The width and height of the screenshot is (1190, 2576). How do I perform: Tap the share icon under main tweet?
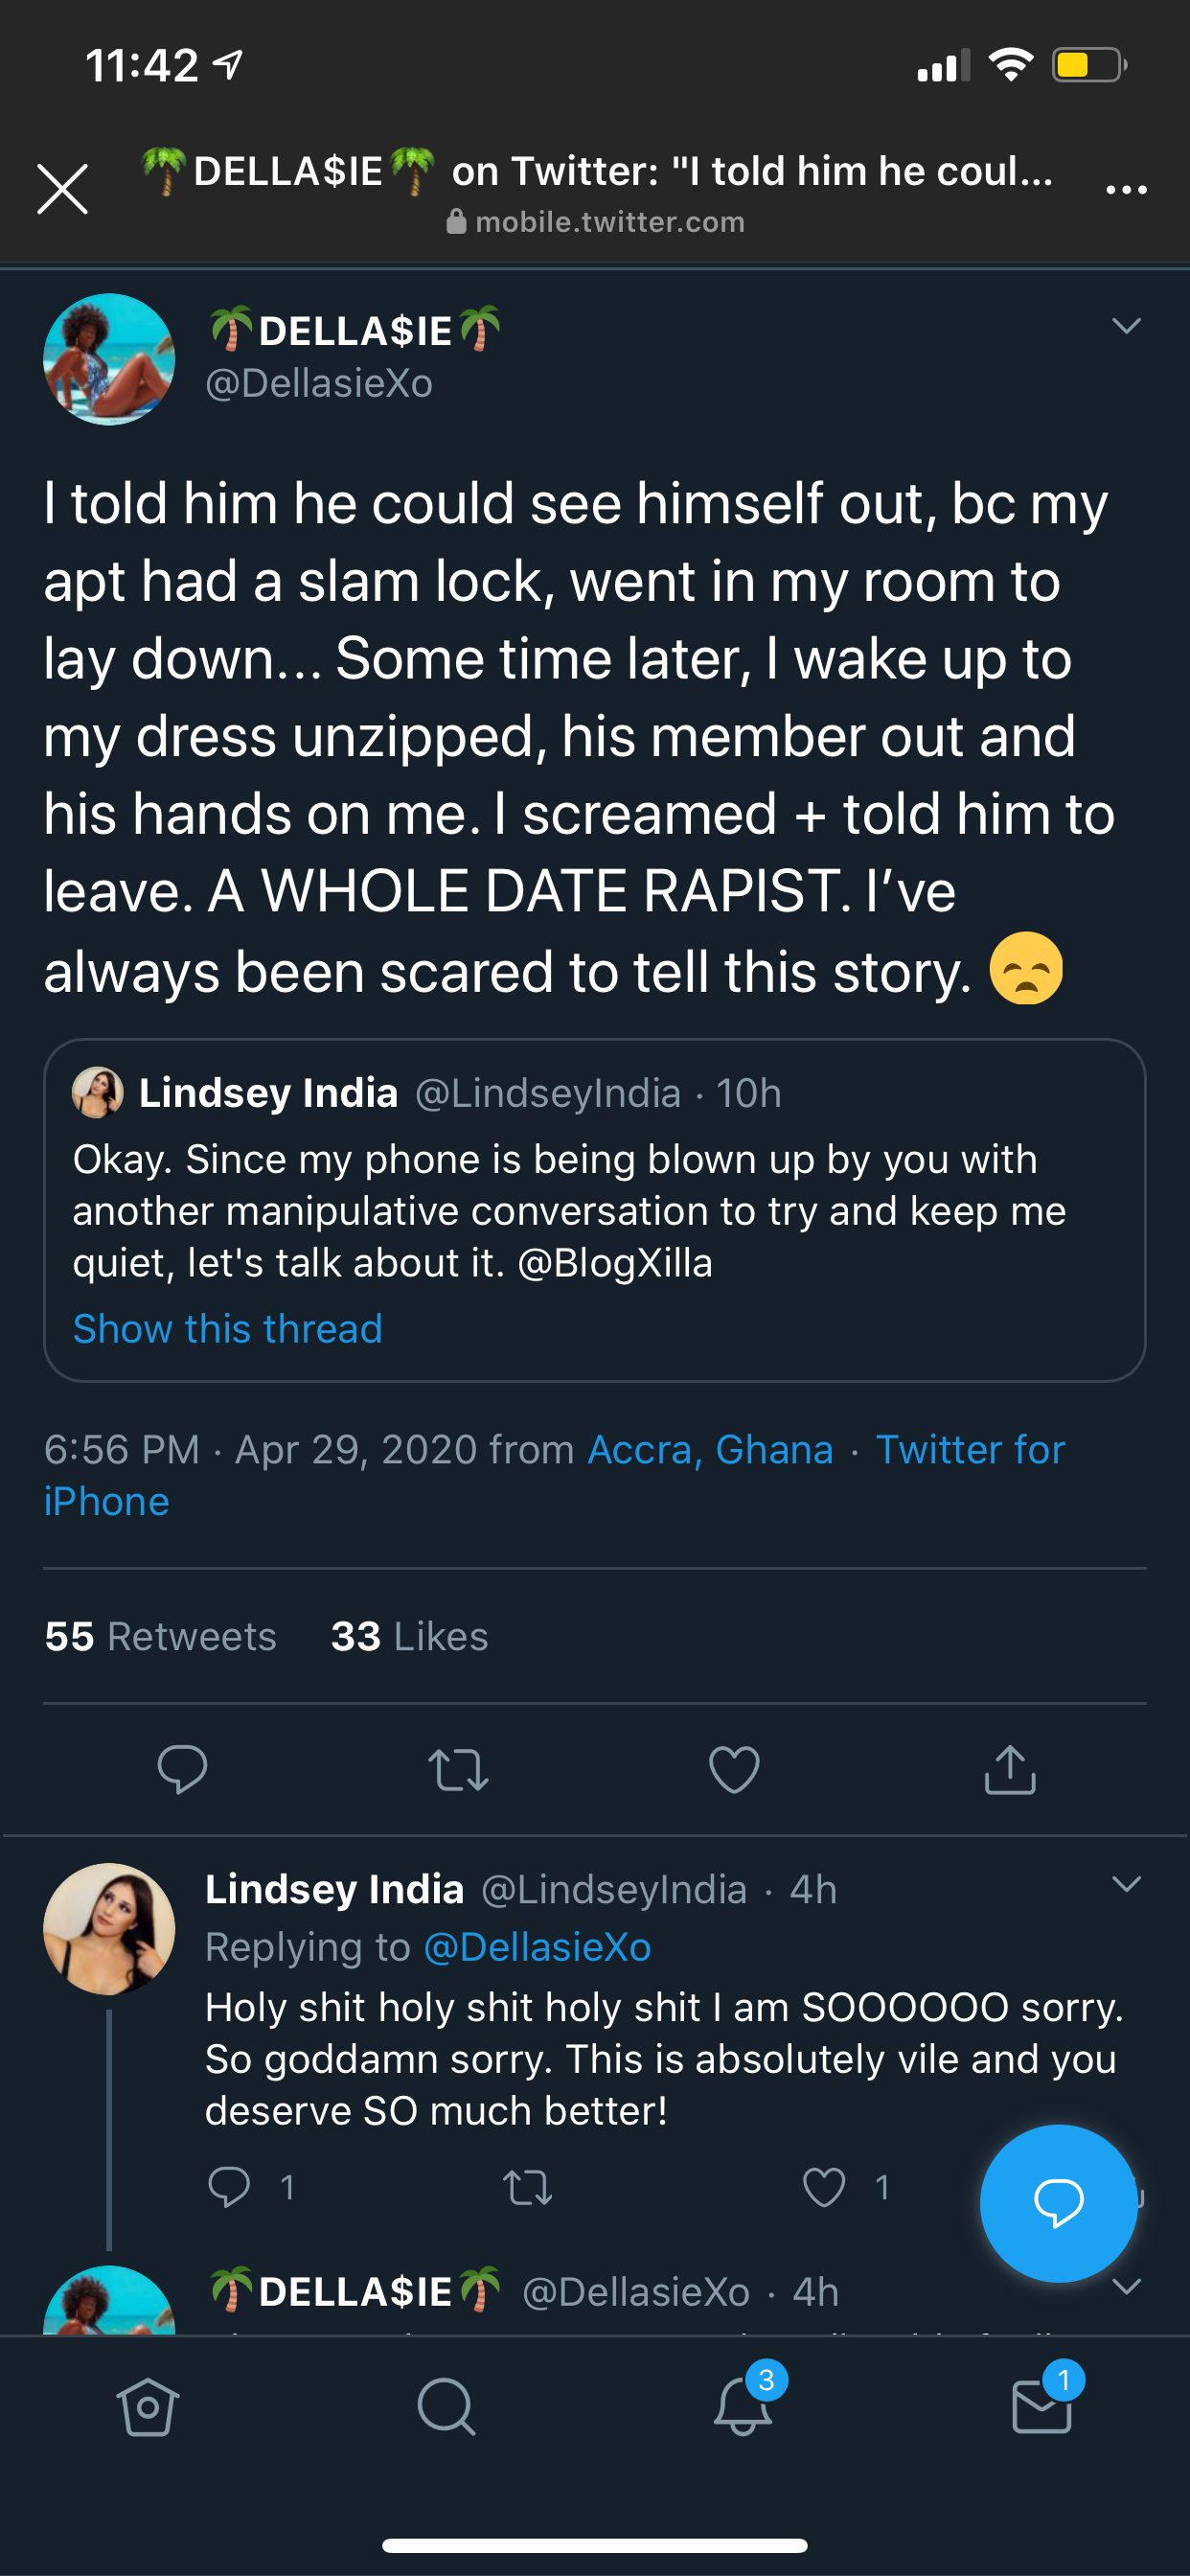[x=1010, y=1768]
